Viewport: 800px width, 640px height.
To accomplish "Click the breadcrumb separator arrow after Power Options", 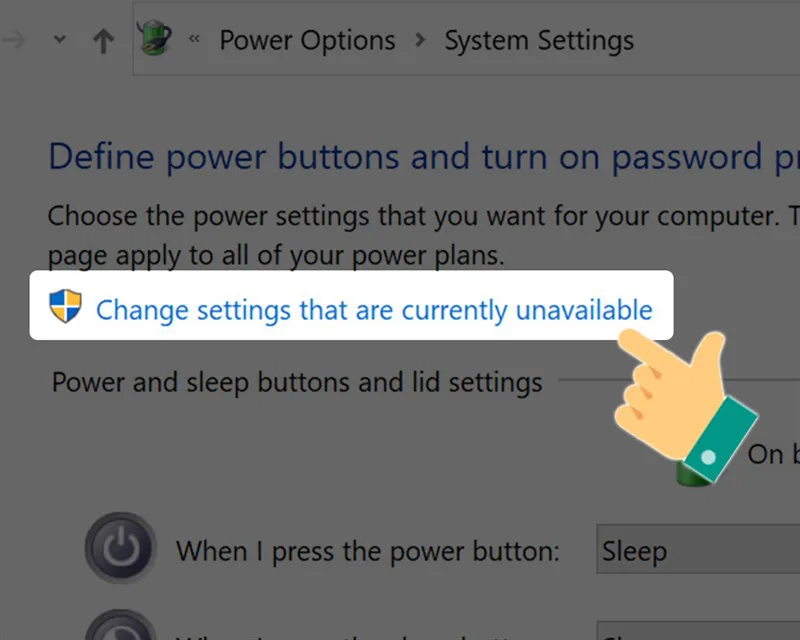I will 420,40.
